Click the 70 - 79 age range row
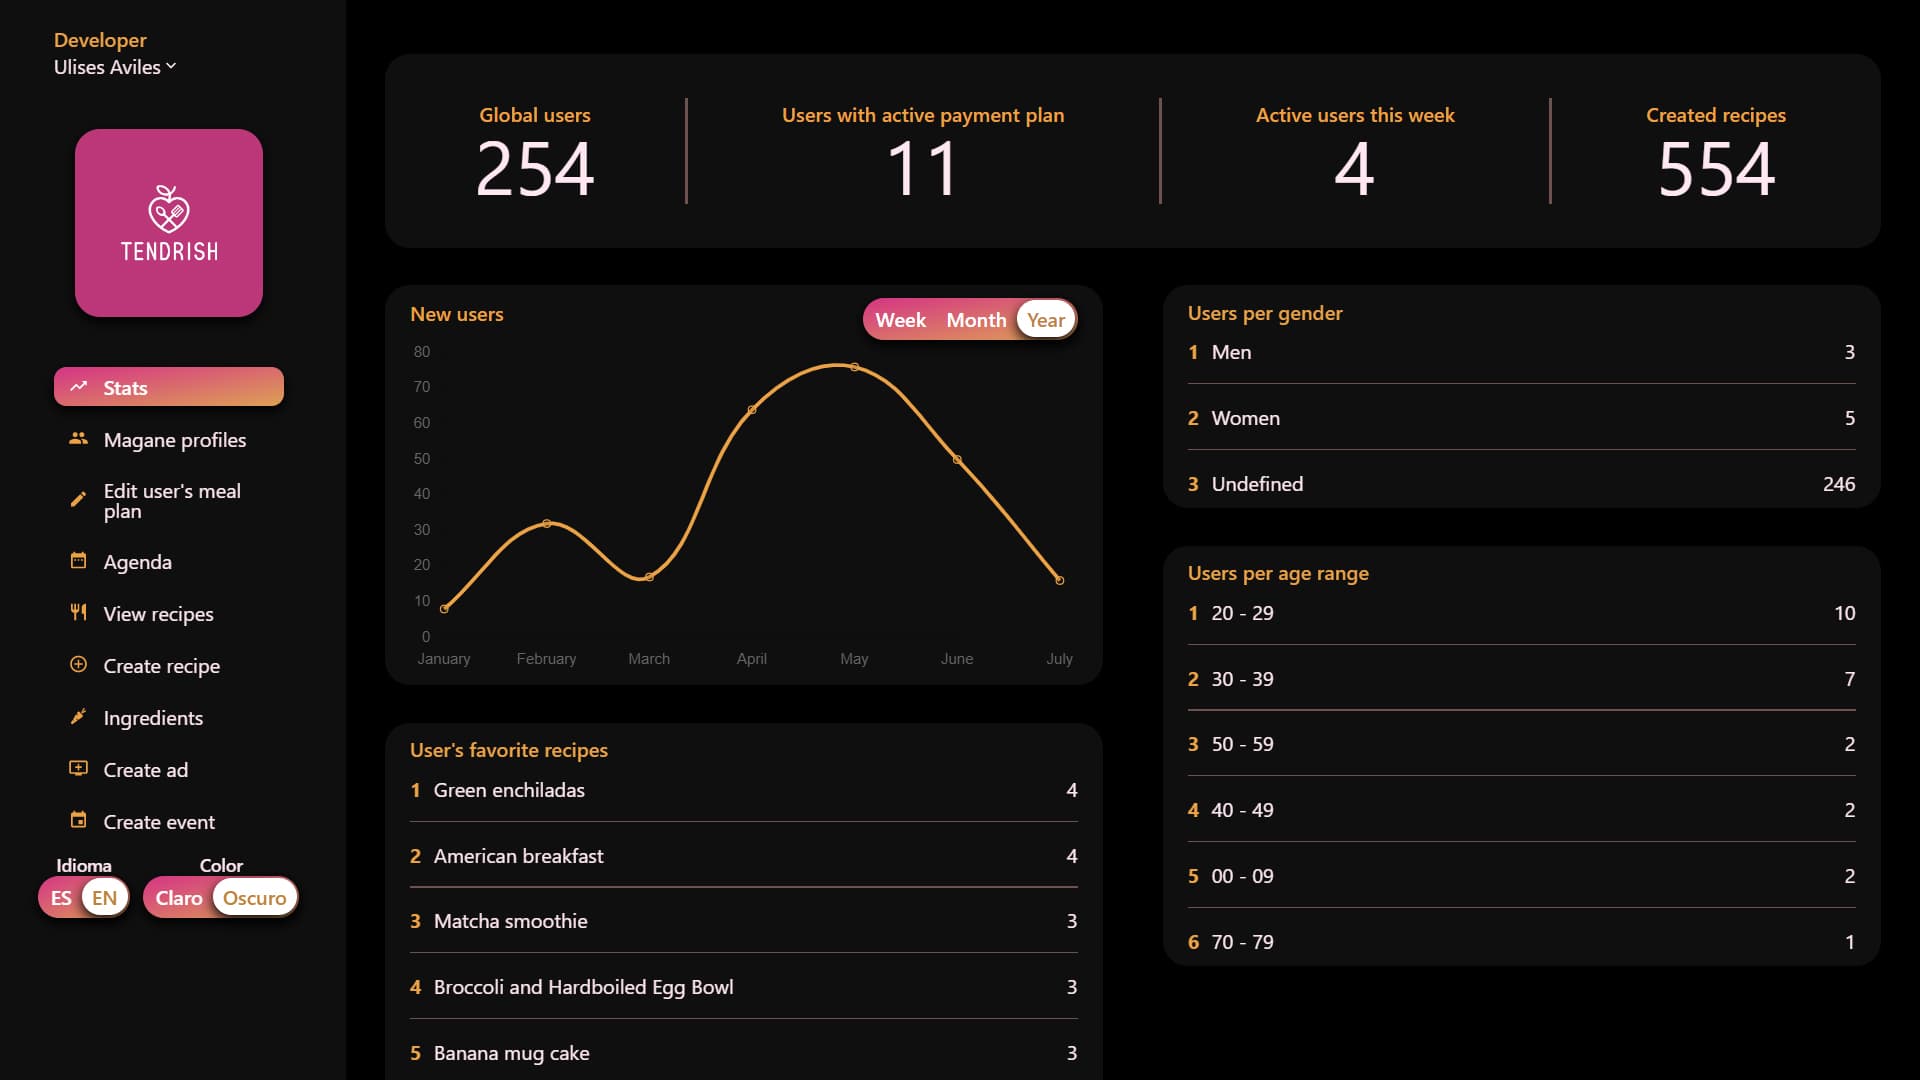The height and width of the screenshot is (1080, 1920). pyautogui.click(x=1521, y=942)
